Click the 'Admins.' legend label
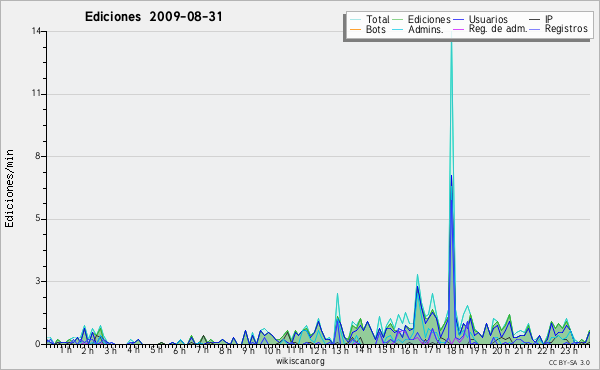 pyautogui.click(x=426, y=29)
